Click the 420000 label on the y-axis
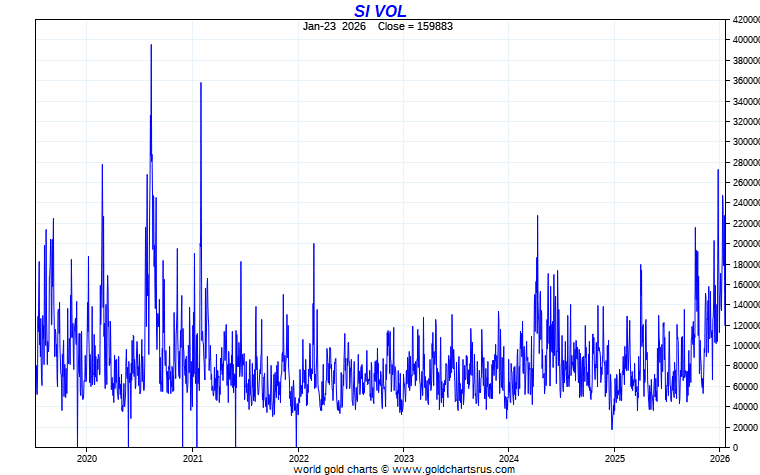This screenshot has width=760, height=475. click(746, 20)
